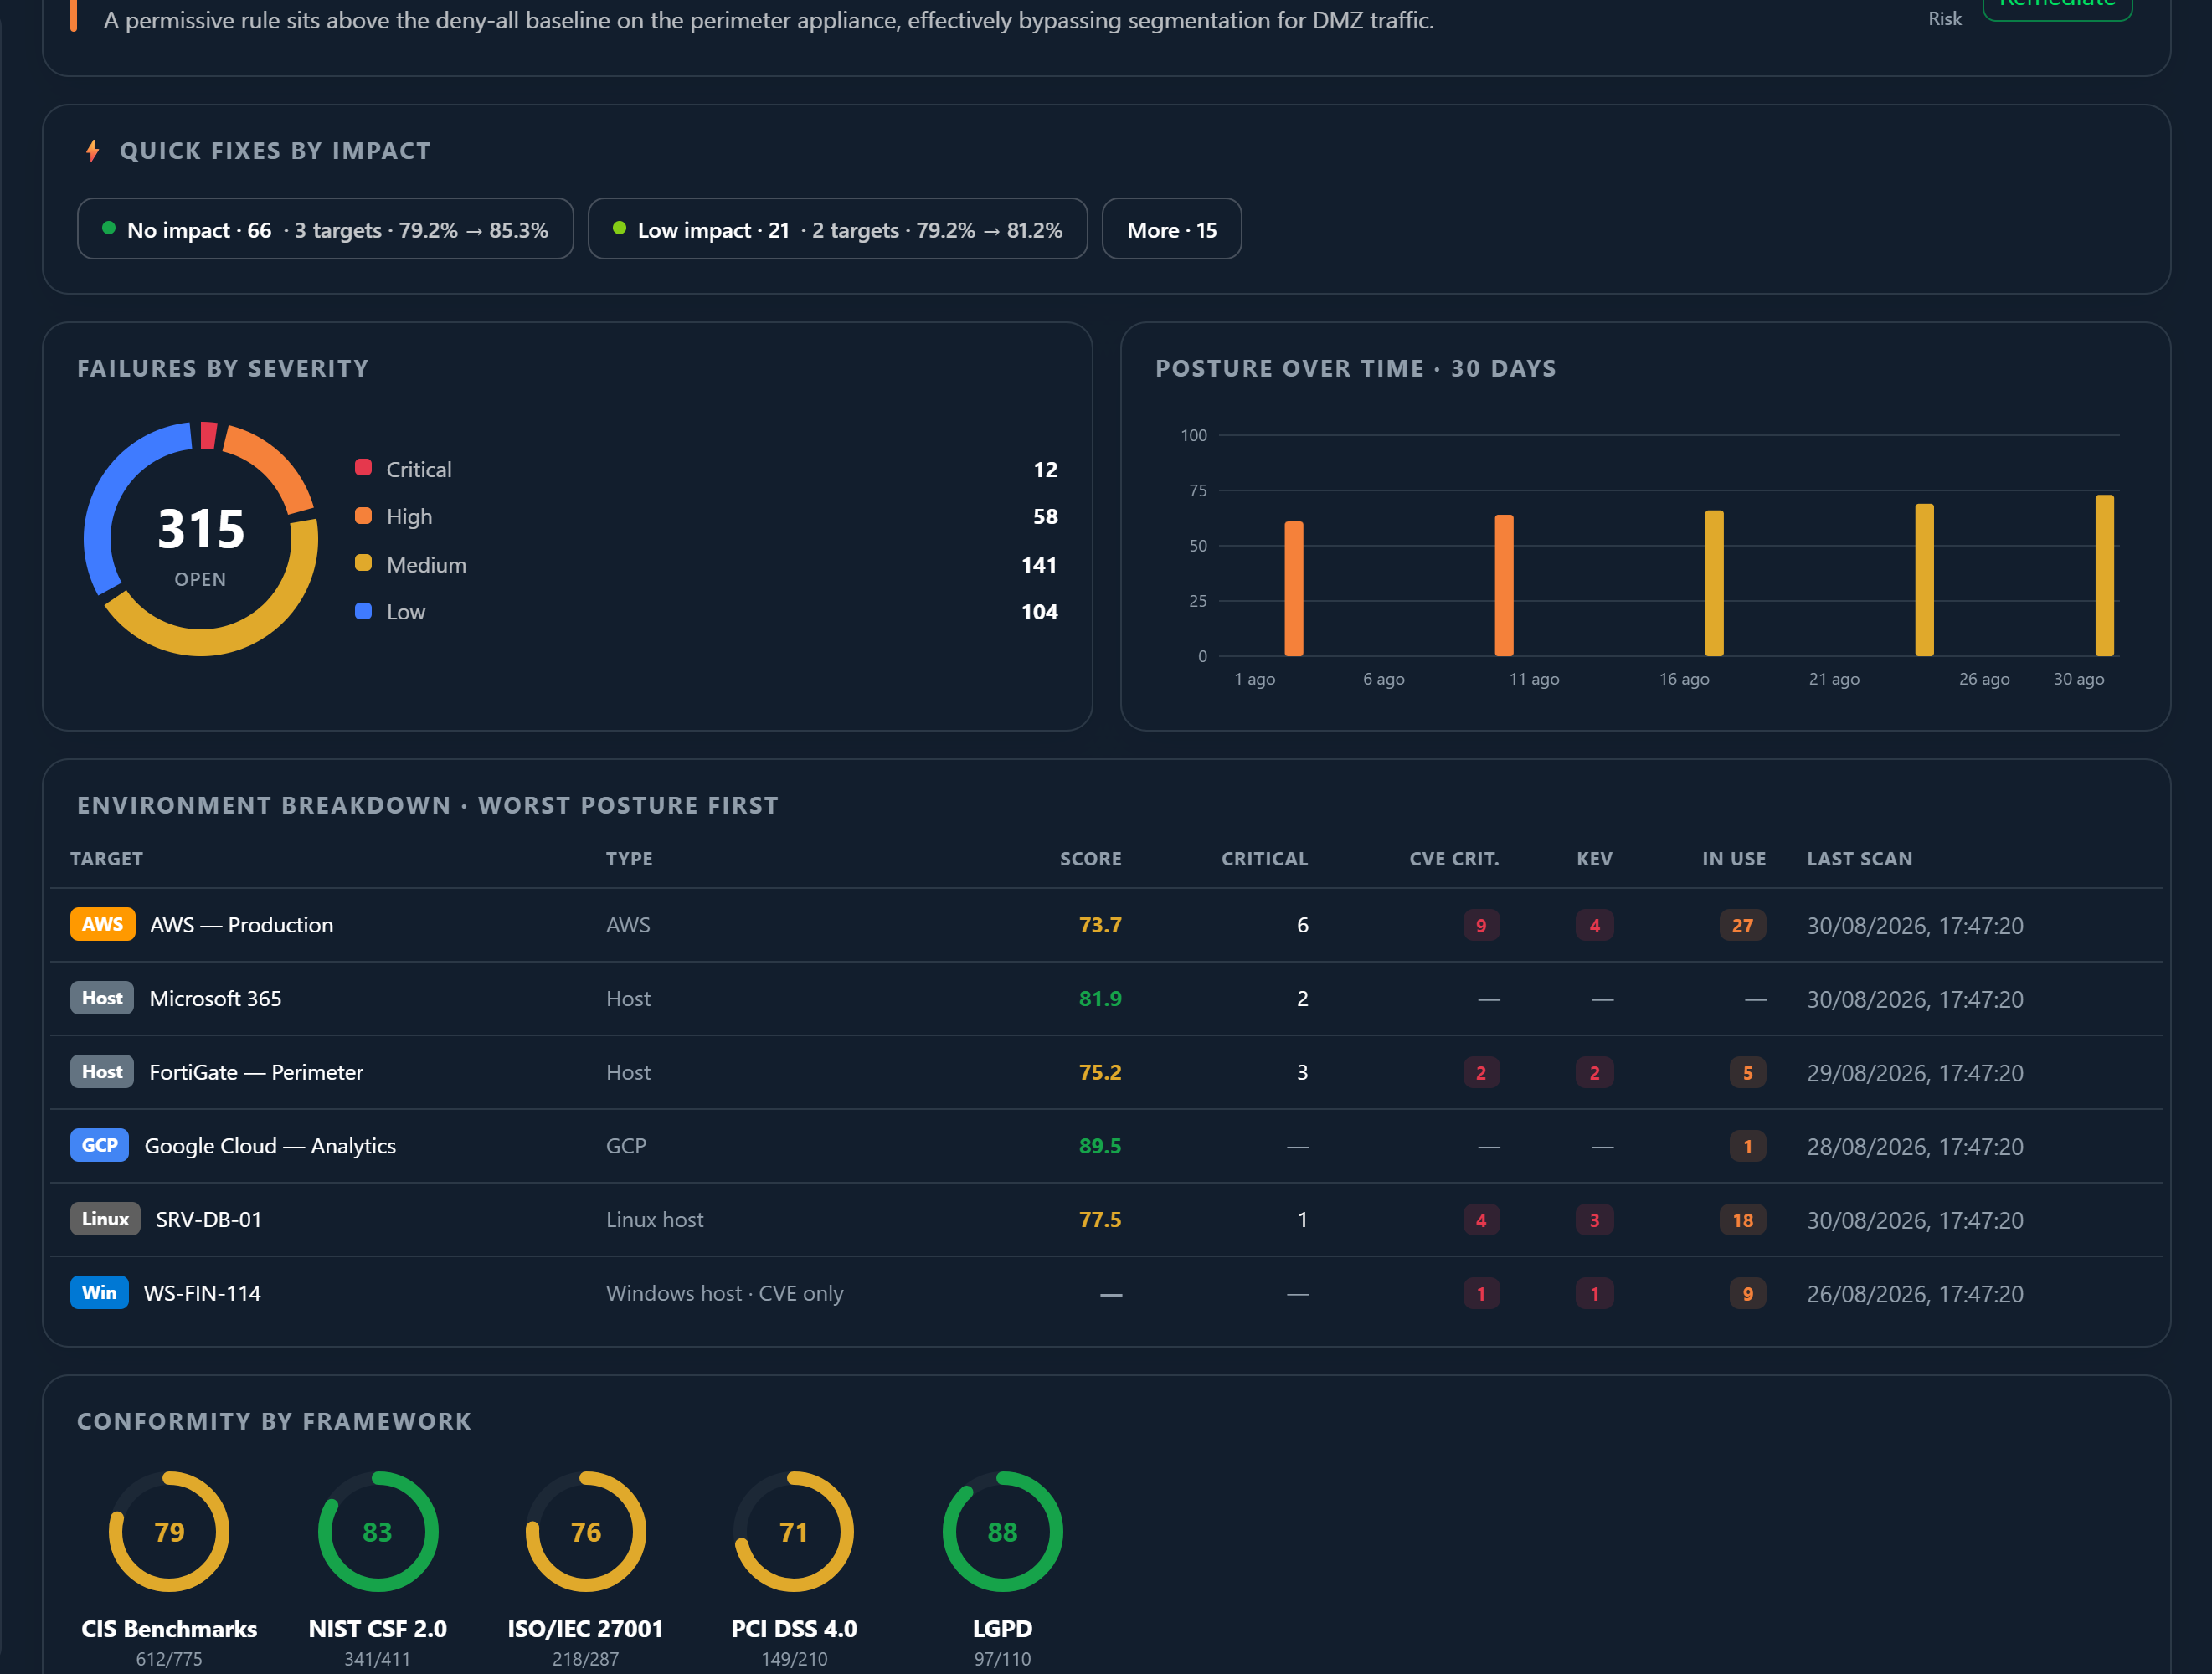Click the yellow Medium legend swatch

pos(363,564)
